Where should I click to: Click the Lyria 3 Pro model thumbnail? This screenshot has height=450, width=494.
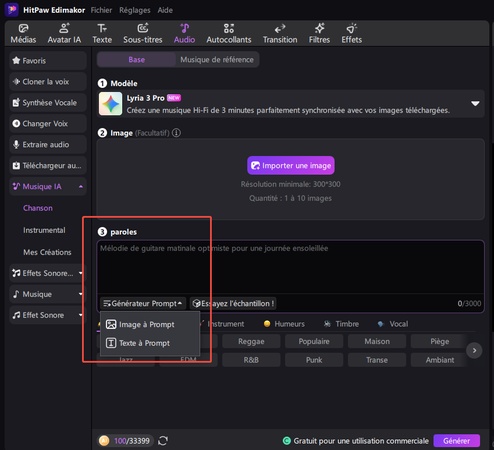tap(110, 104)
